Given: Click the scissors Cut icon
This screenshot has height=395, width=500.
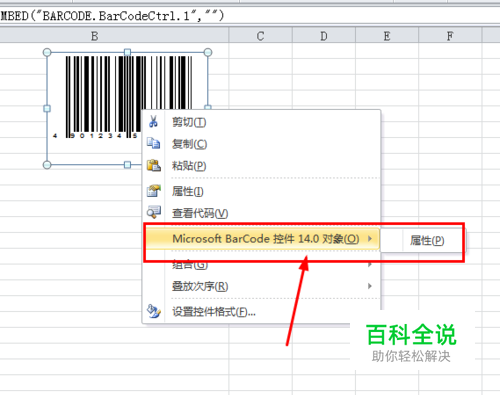Looking at the screenshot, I should (153, 122).
